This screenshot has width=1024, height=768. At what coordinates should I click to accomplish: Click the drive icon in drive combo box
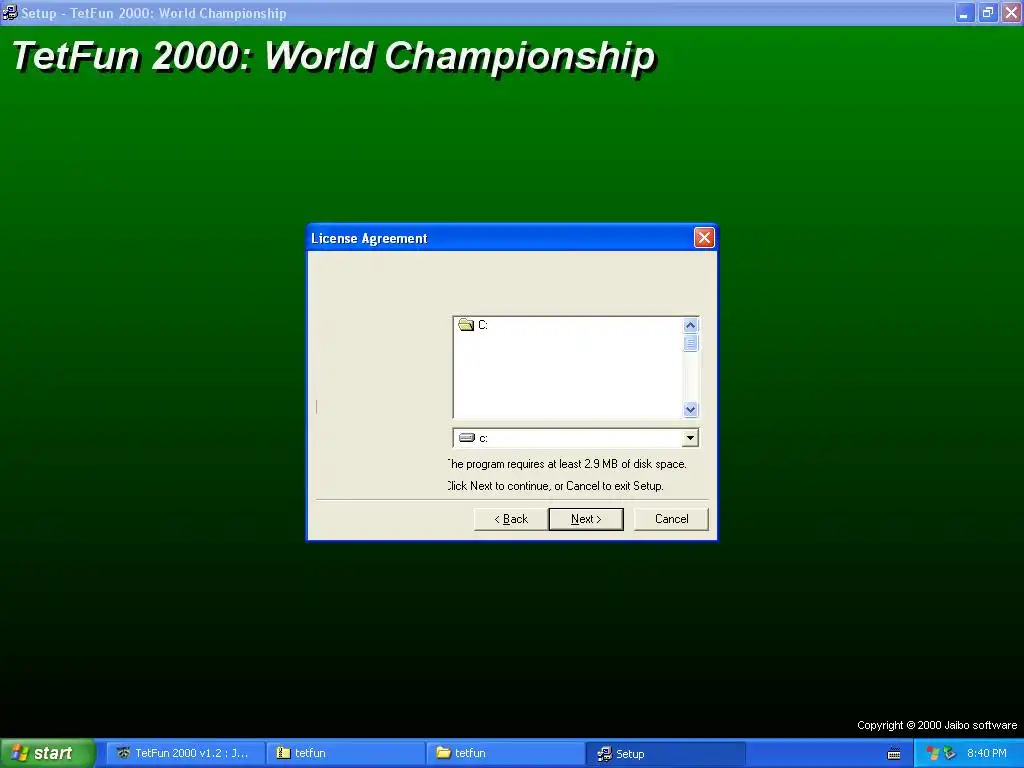pos(467,438)
